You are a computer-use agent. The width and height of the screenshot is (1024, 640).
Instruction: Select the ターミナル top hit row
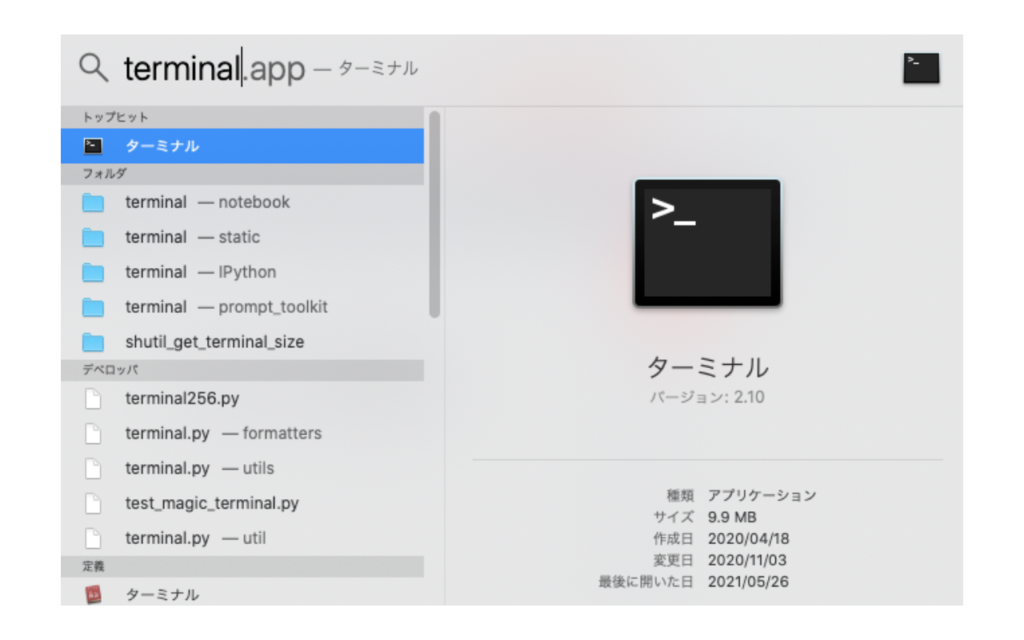tap(242, 146)
